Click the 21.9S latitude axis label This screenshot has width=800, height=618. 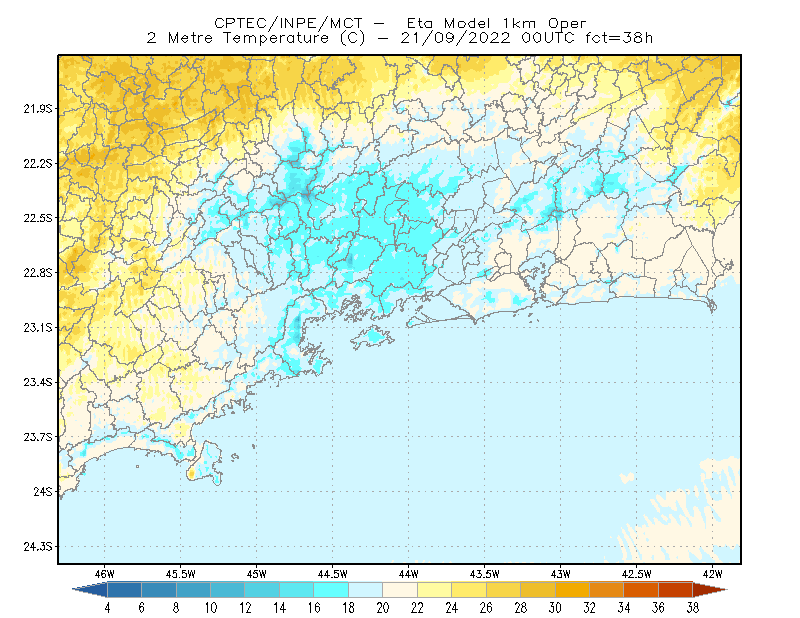pos(38,109)
